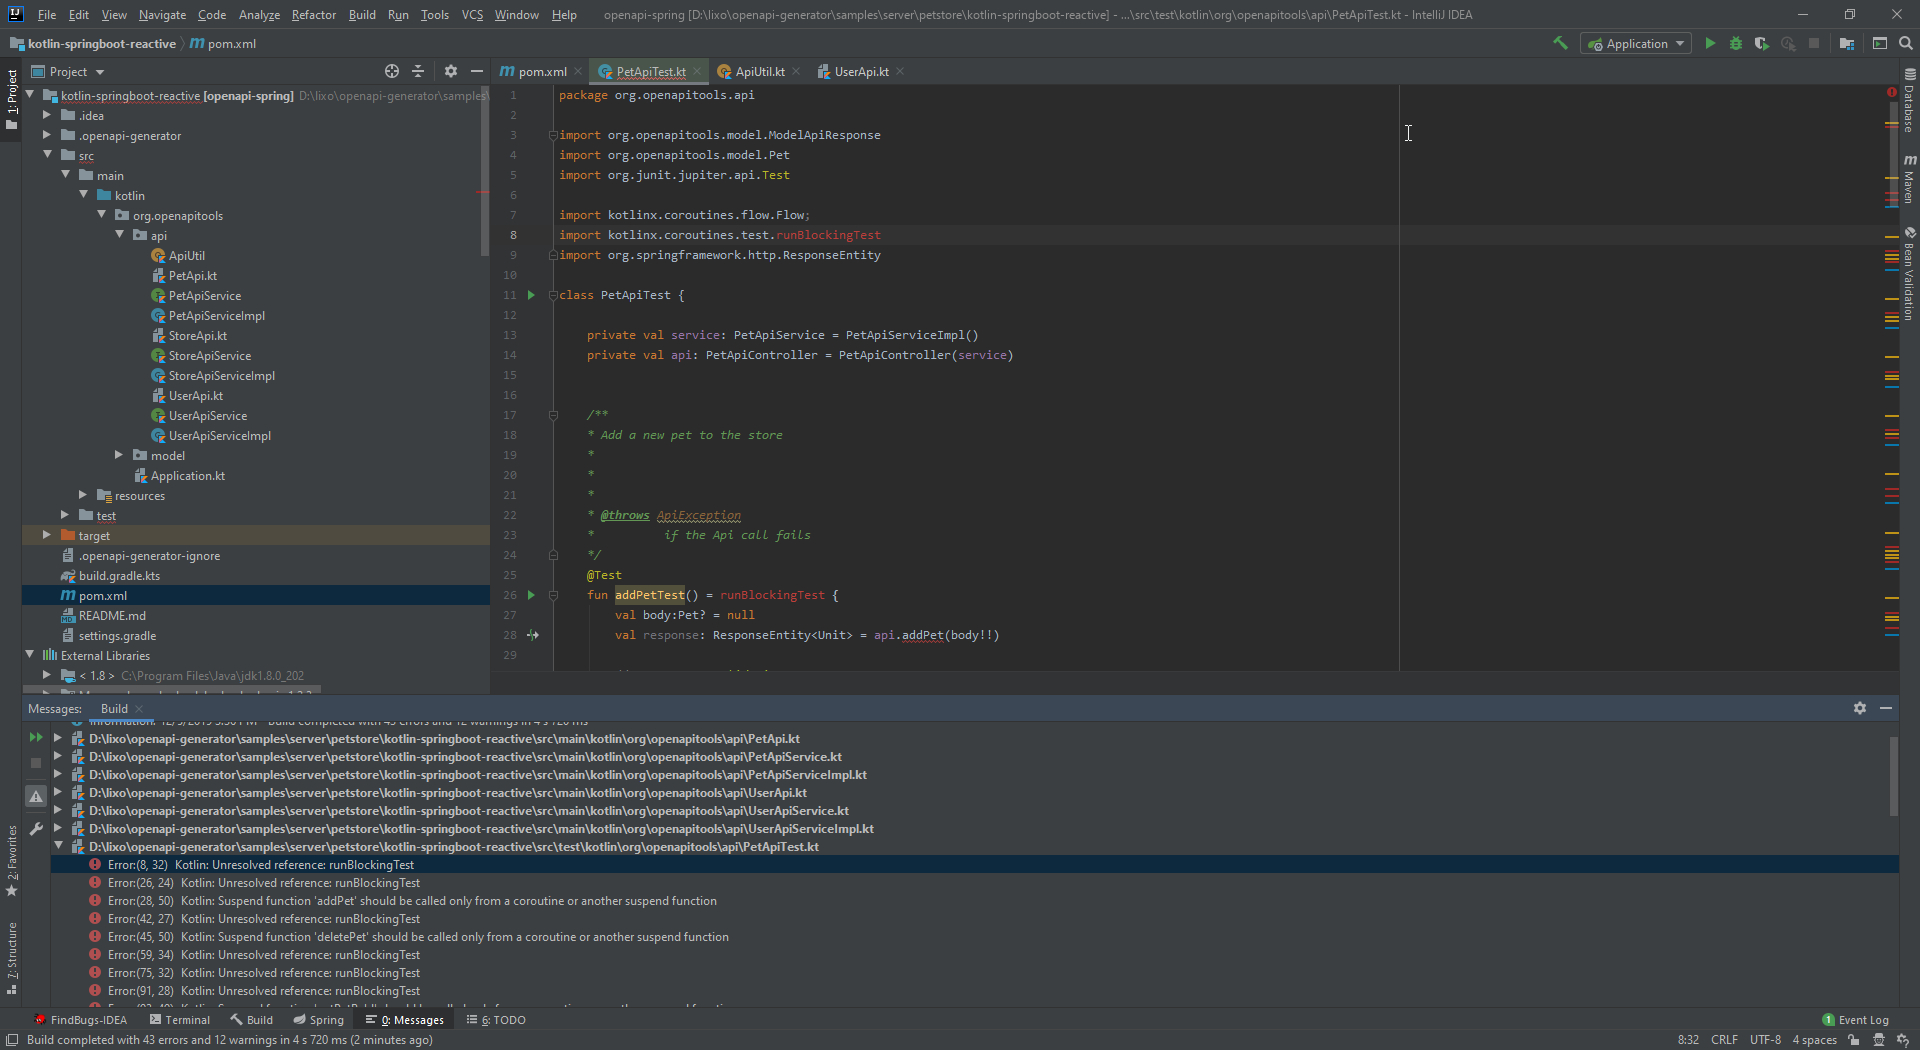The width and height of the screenshot is (1920, 1050).
Task: Click the wrench icon in Messages panel
Action: click(x=36, y=829)
